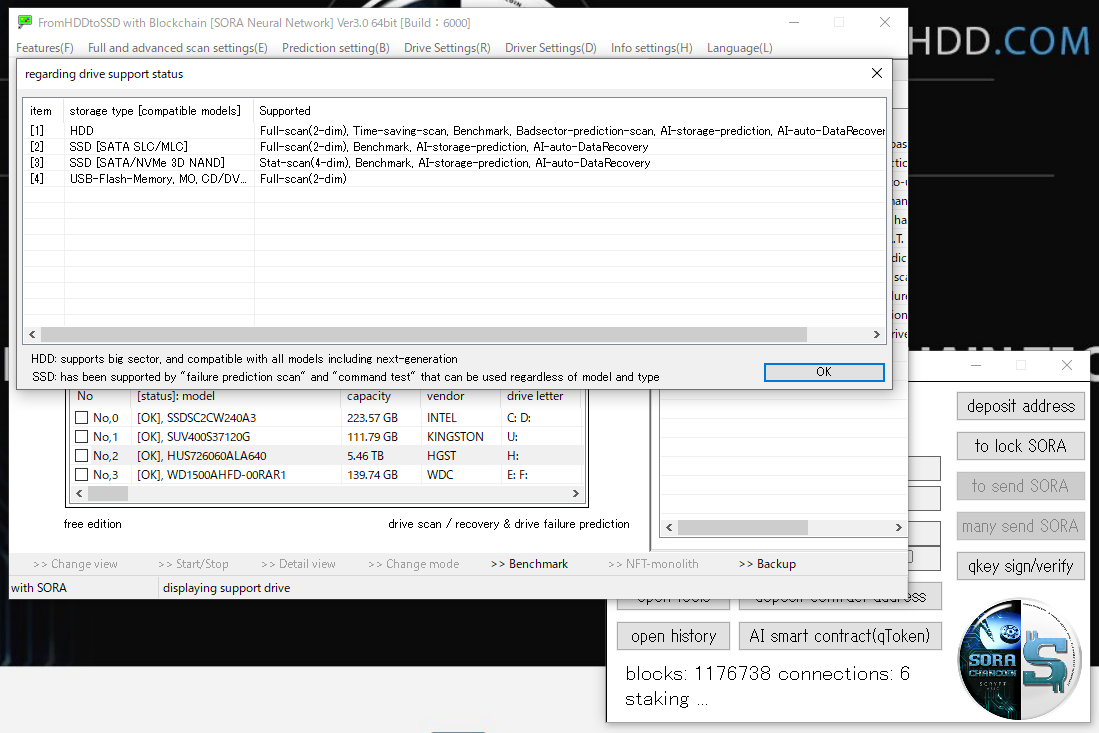
Task: Click right arrow of side panel scrollbar
Action: (899, 528)
